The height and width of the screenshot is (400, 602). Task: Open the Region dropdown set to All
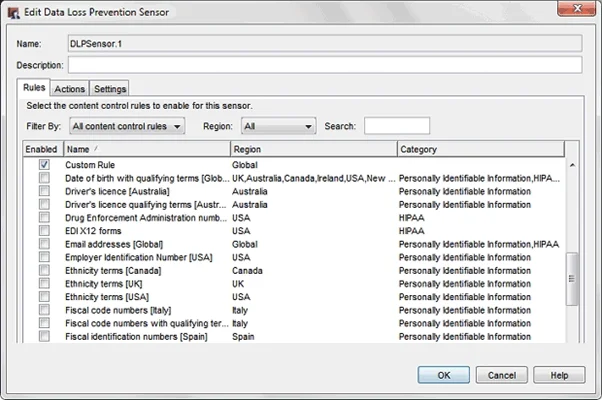click(278, 126)
